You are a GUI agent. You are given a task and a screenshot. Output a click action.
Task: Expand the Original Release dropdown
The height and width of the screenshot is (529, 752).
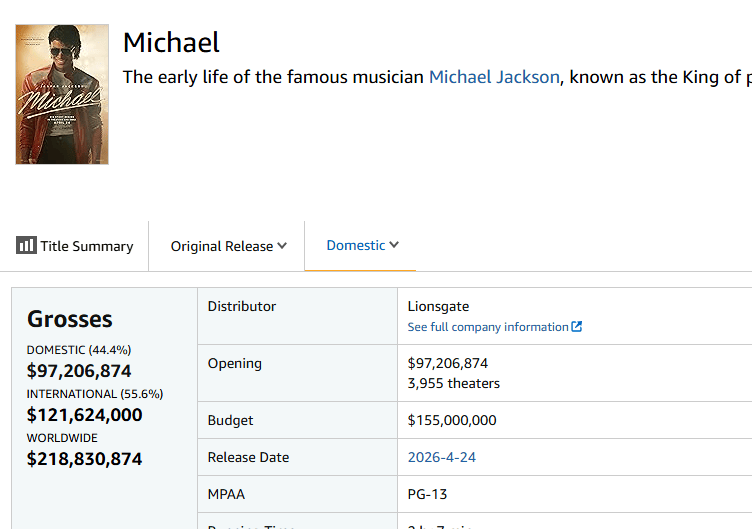pyautogui.click(x=222, y=246)
